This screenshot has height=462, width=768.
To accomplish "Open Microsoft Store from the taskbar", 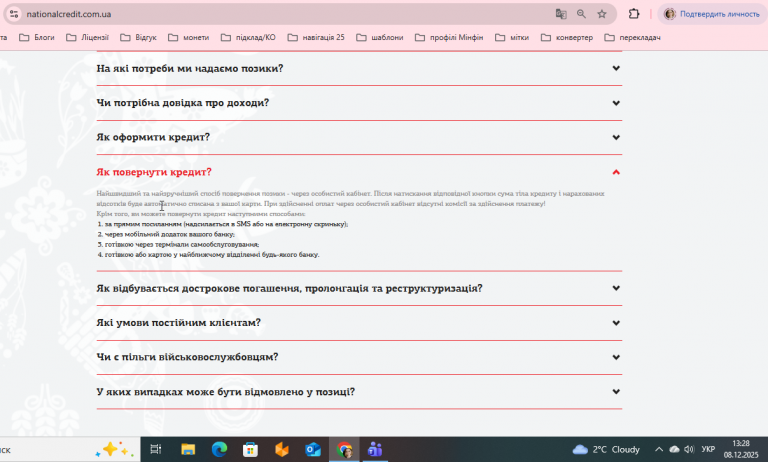I will pyautogui.click(x=250, y=449).
